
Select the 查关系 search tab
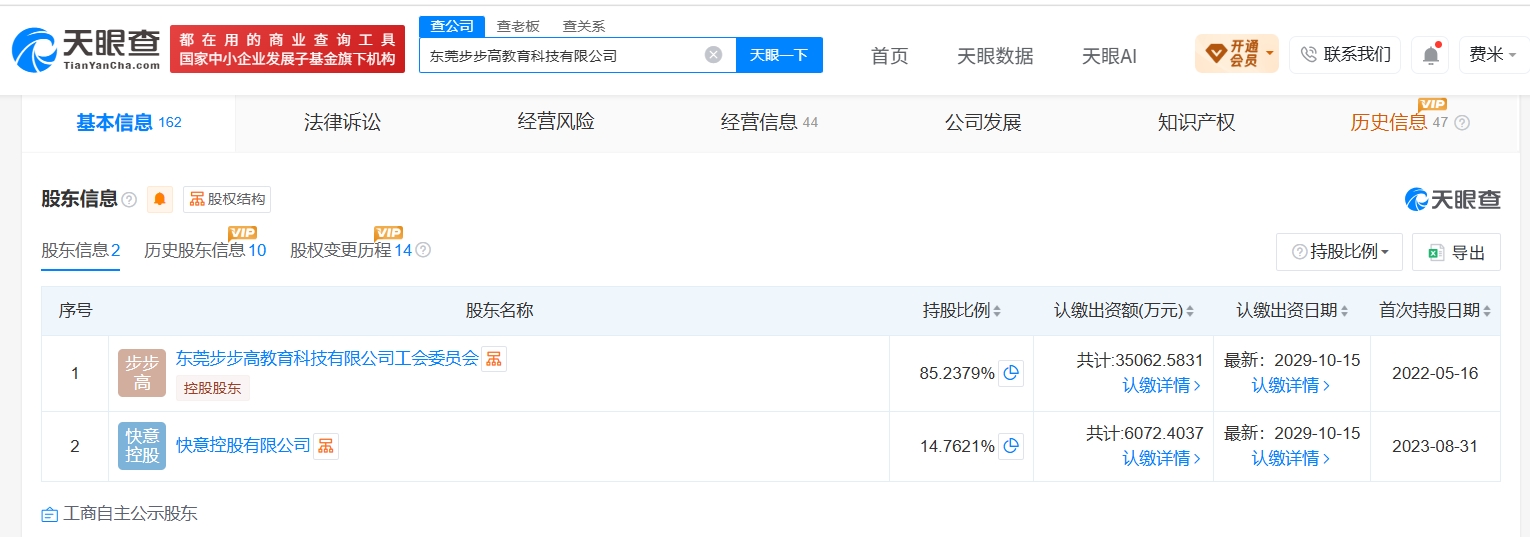pyautogui.click(x=584, y=26)
